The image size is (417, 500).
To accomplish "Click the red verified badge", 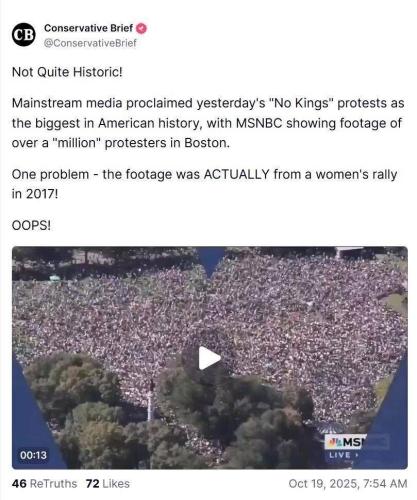I will [x=142, y=29].
